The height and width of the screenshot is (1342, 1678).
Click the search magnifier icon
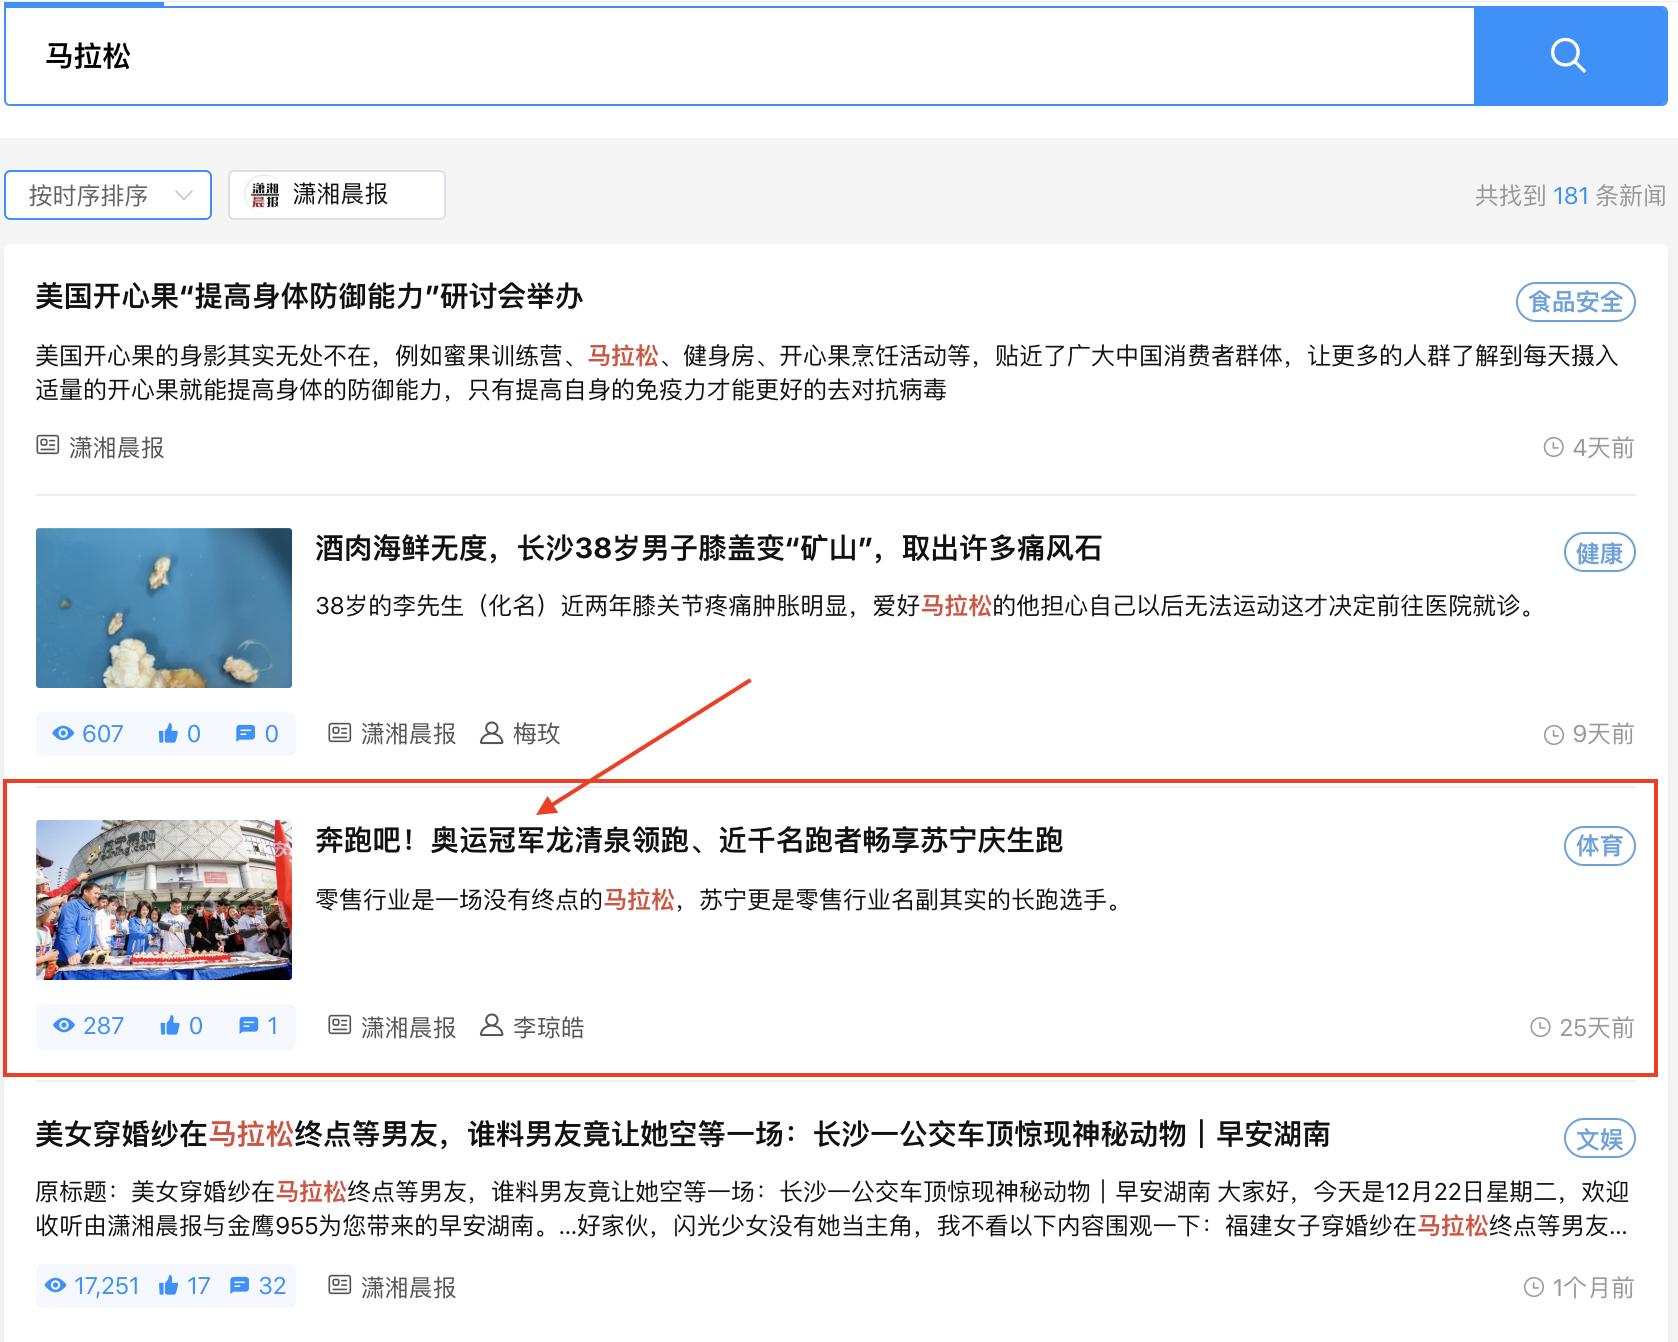[1568, 56]
